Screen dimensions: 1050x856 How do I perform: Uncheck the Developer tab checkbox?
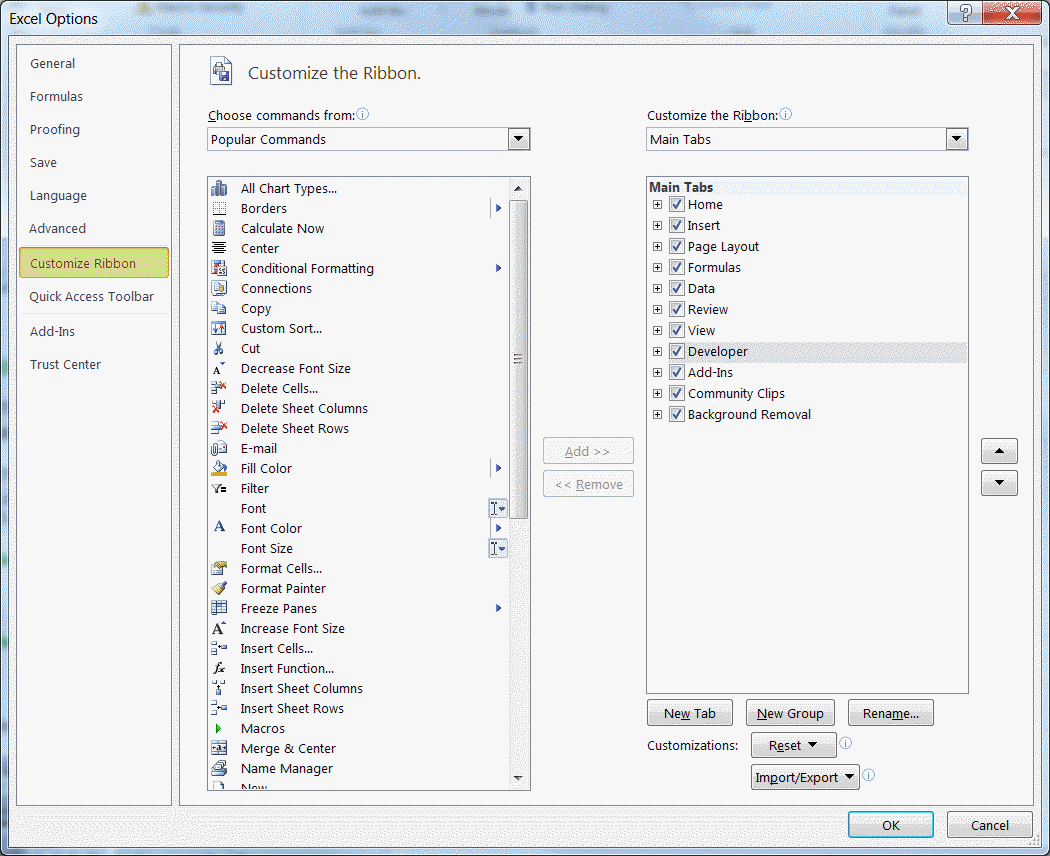(x=677, y=352)
